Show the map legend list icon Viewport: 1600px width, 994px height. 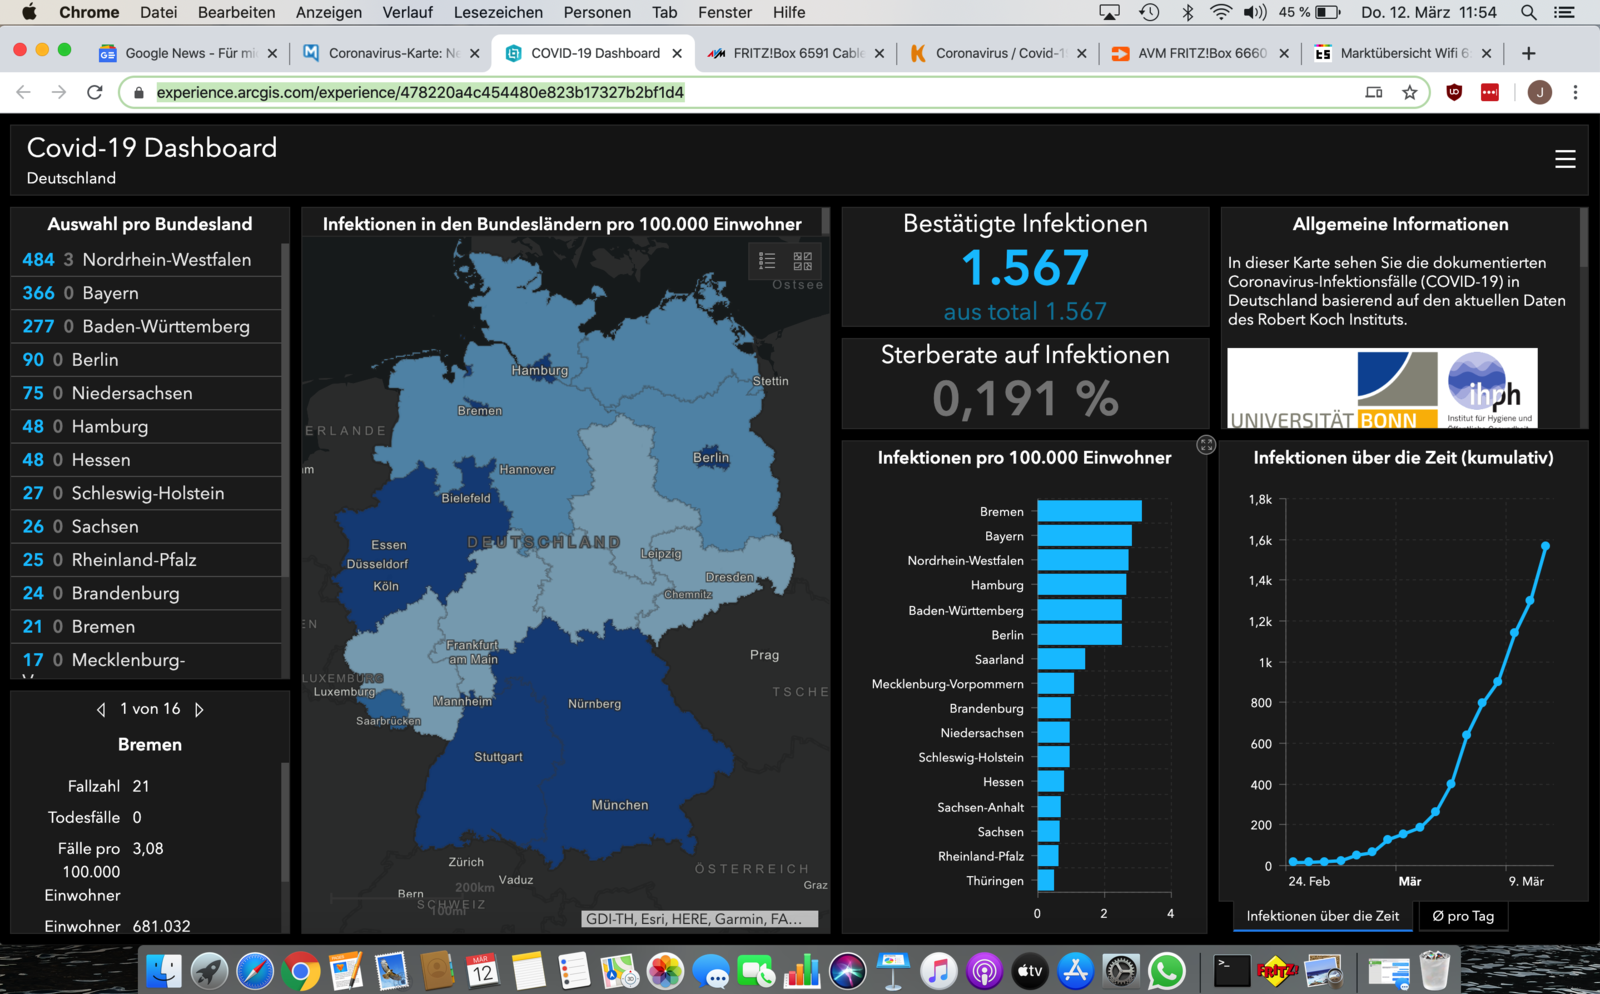point(767,261)
